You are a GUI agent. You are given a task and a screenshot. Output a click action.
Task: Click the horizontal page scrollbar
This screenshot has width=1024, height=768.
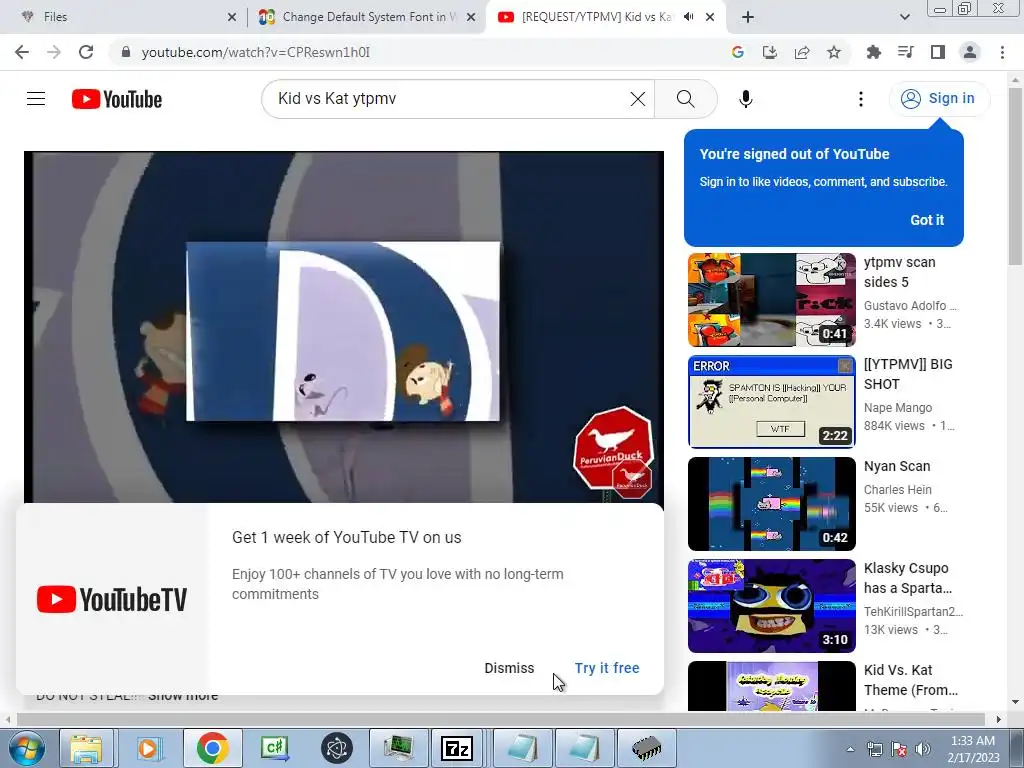point(500,719)
